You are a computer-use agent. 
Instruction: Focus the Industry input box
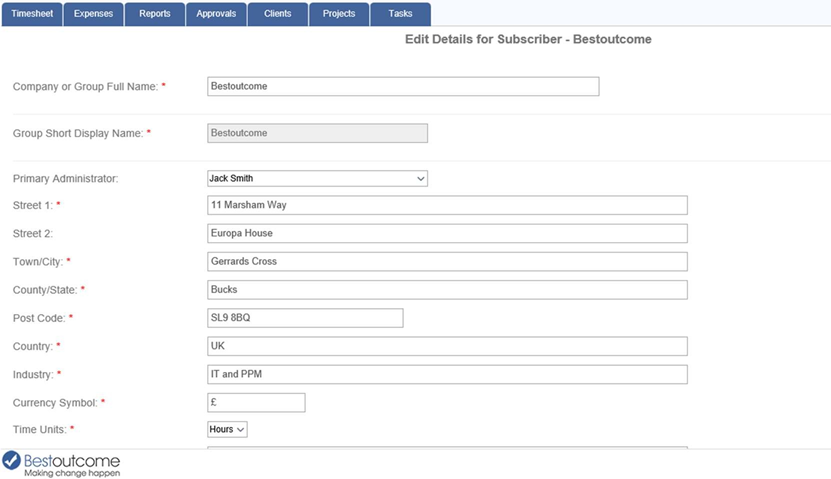(x=447, y=374)
